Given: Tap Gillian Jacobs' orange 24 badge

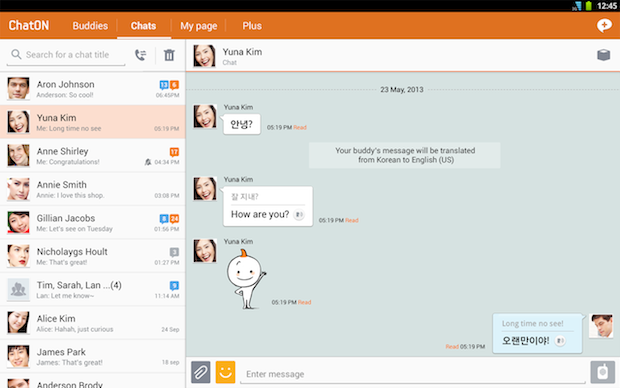Looking at the screenshot, I should (174, 219).
